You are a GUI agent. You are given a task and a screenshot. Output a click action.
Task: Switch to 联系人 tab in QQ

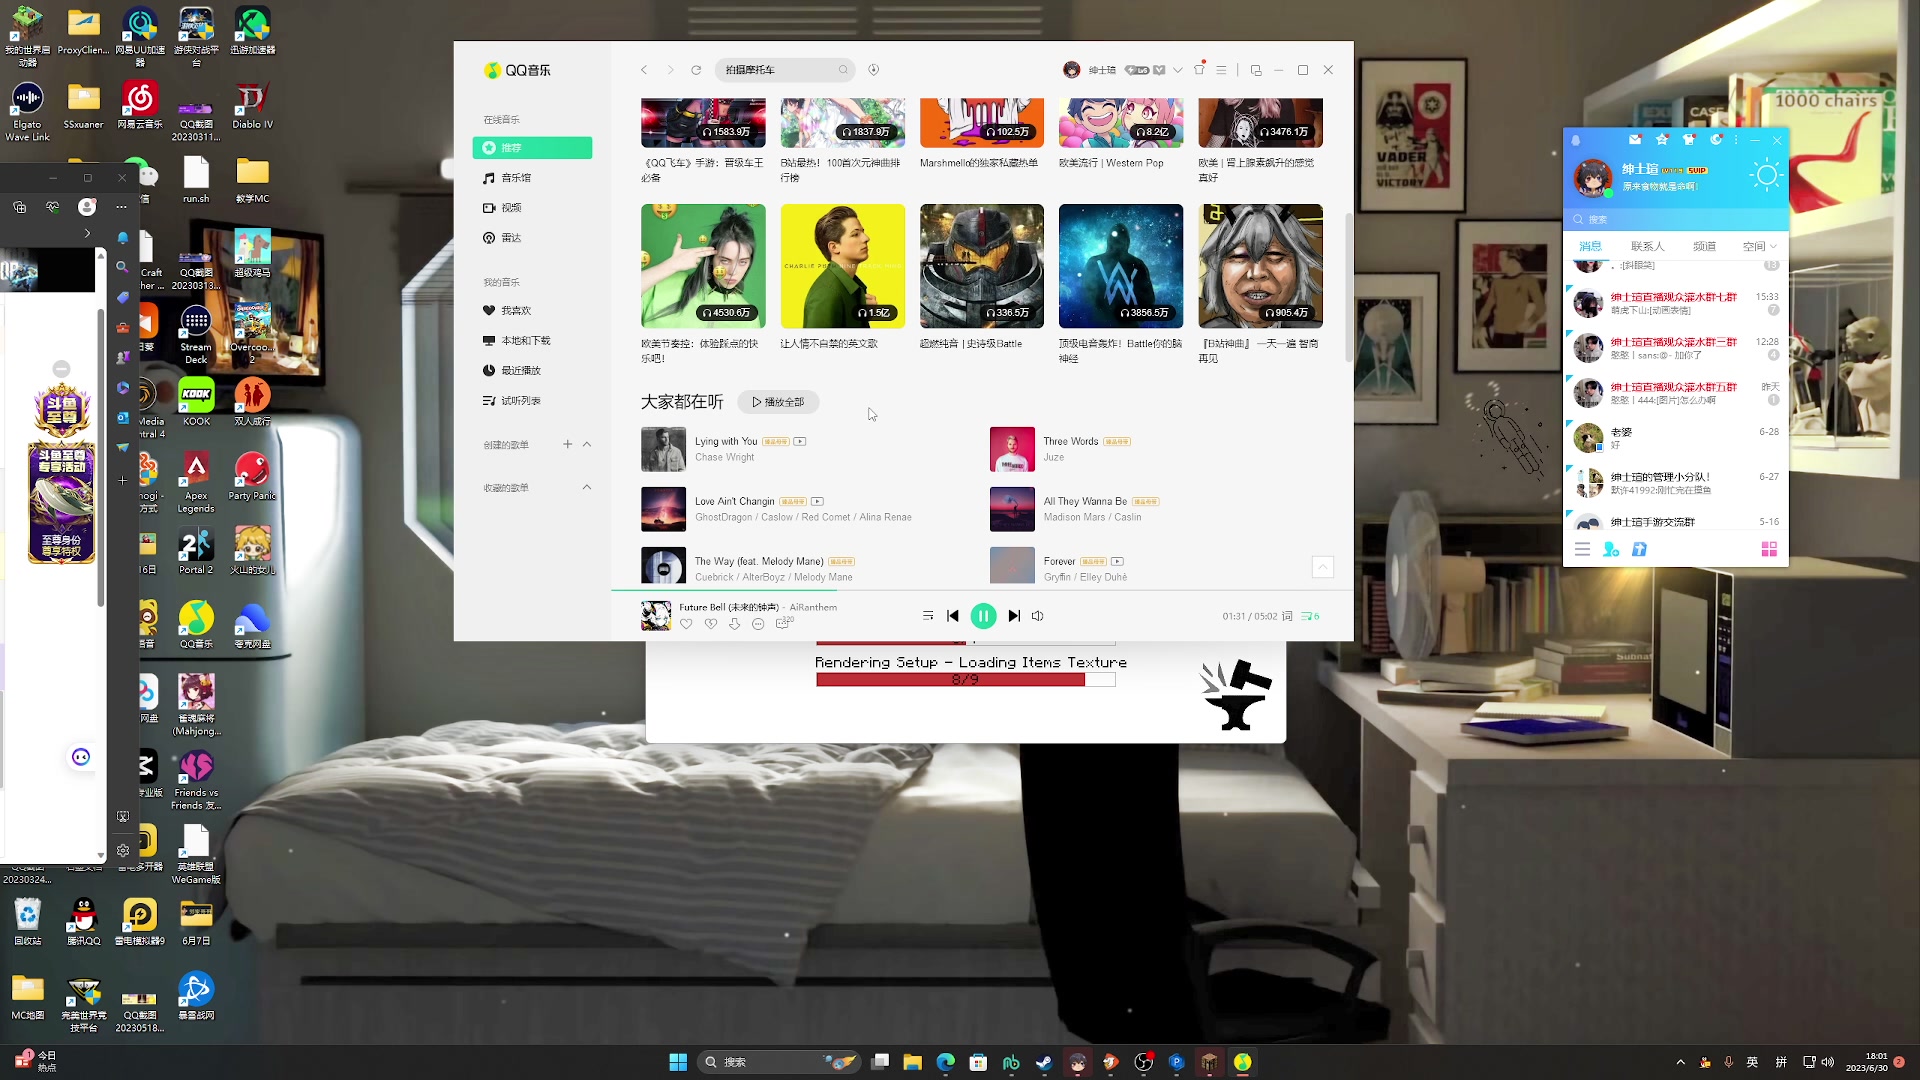pyautogui.click(x=1647, y=246)
